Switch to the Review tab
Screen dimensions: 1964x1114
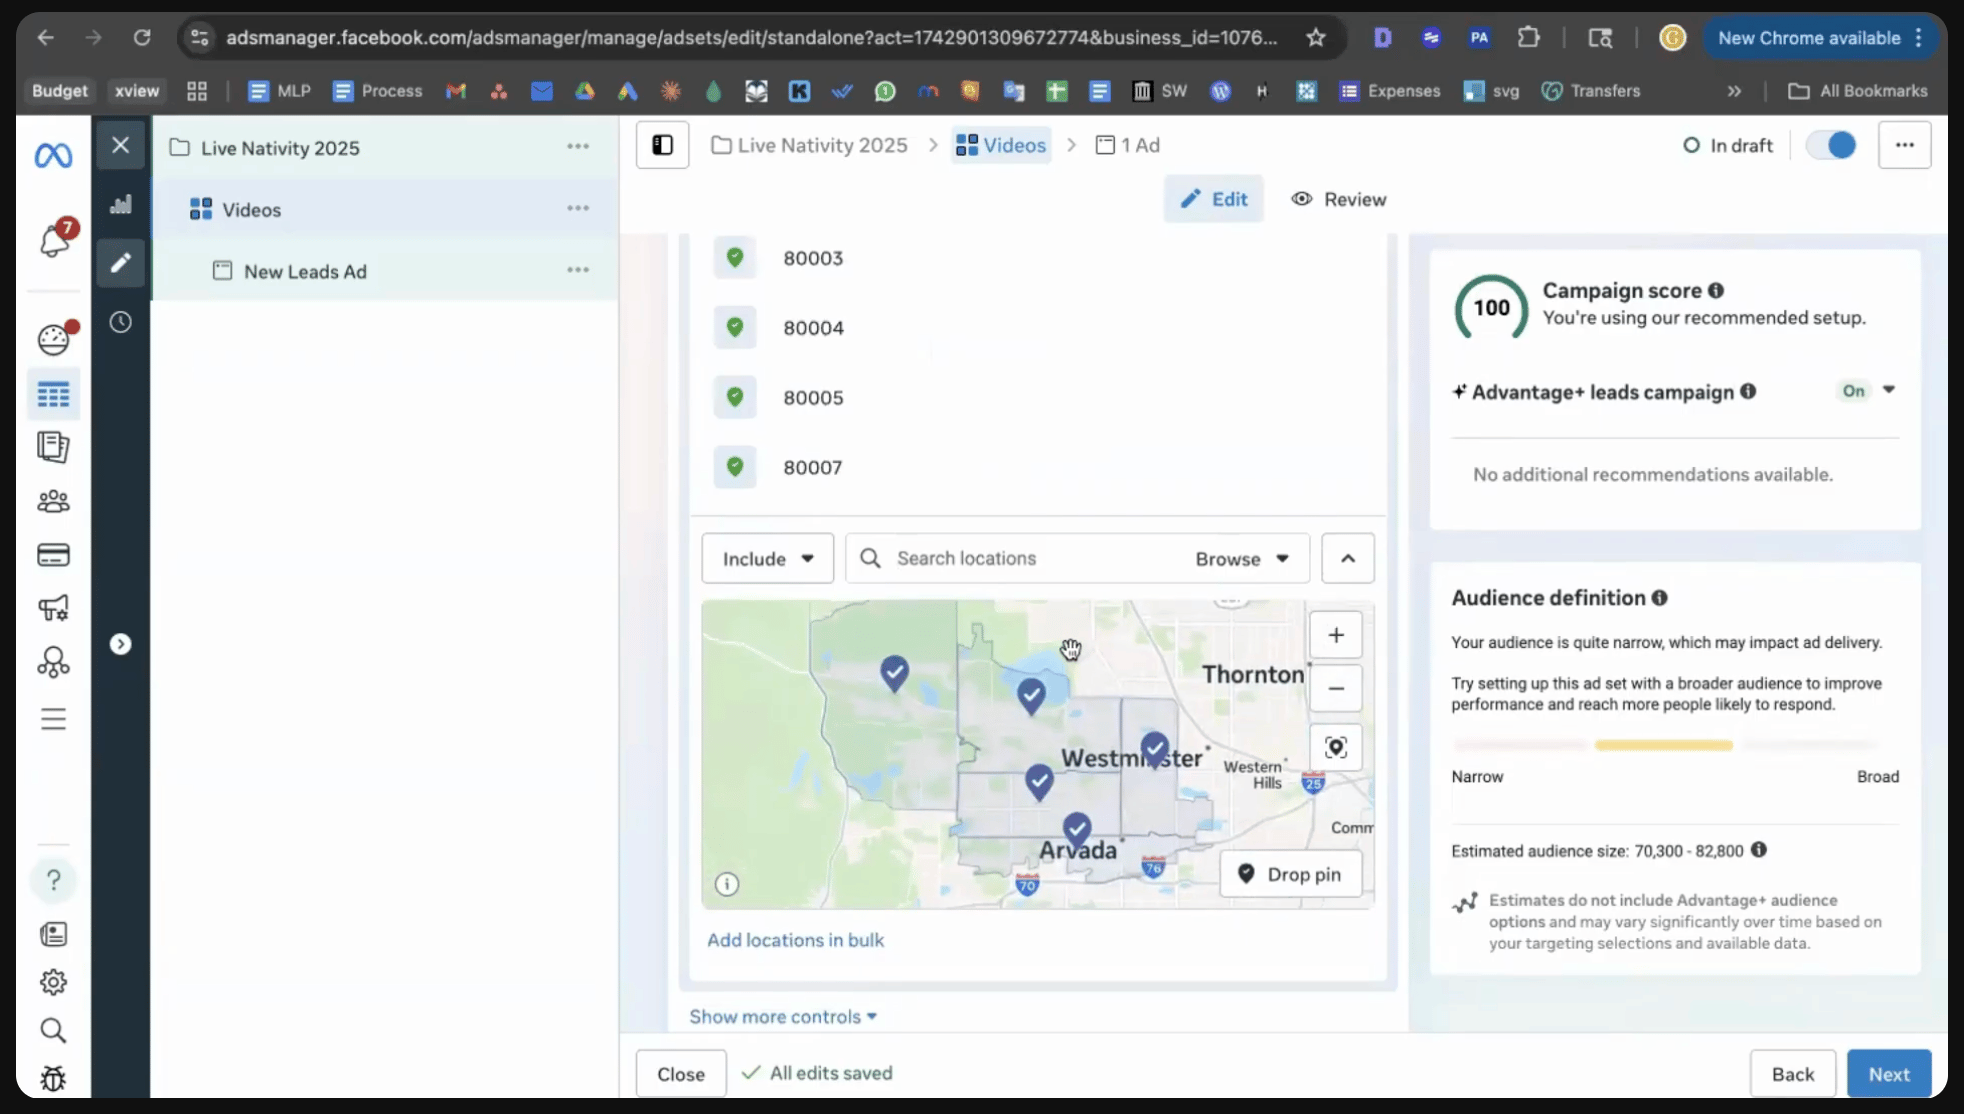1338,199
